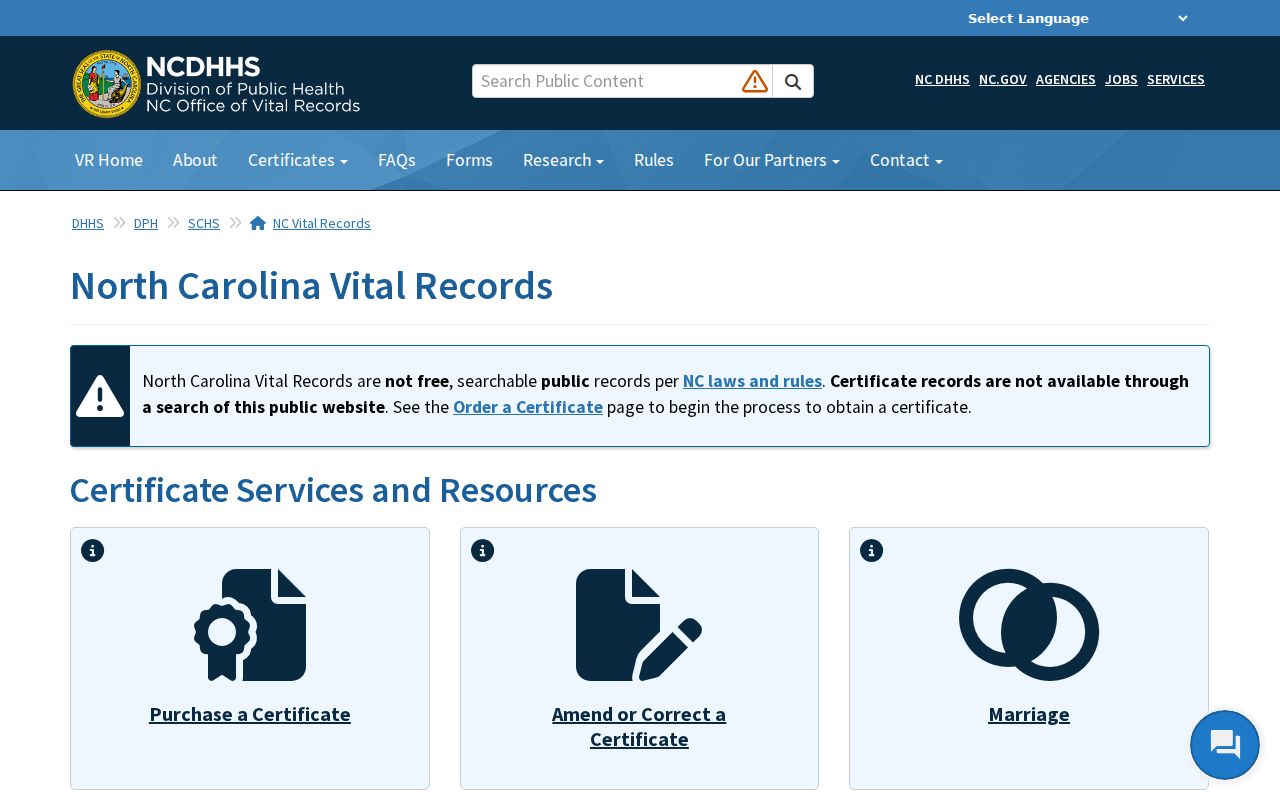1280x800 pixels.
Task: Click the home icon in the breadcrumb
Action: click(258, 223)
